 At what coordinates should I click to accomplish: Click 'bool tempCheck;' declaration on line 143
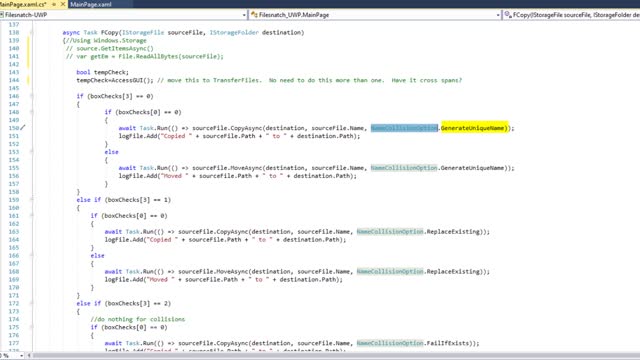coord(102,72)
